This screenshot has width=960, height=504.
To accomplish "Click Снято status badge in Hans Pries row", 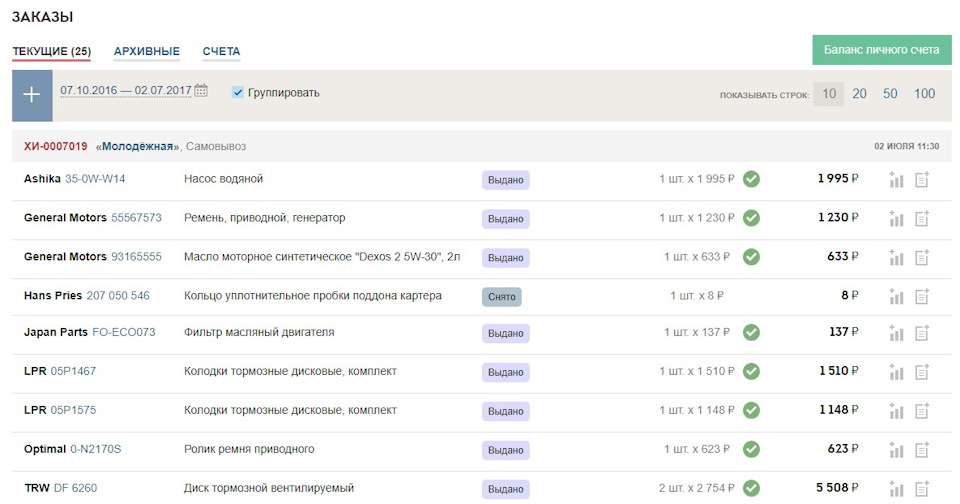I will (501, 296).
